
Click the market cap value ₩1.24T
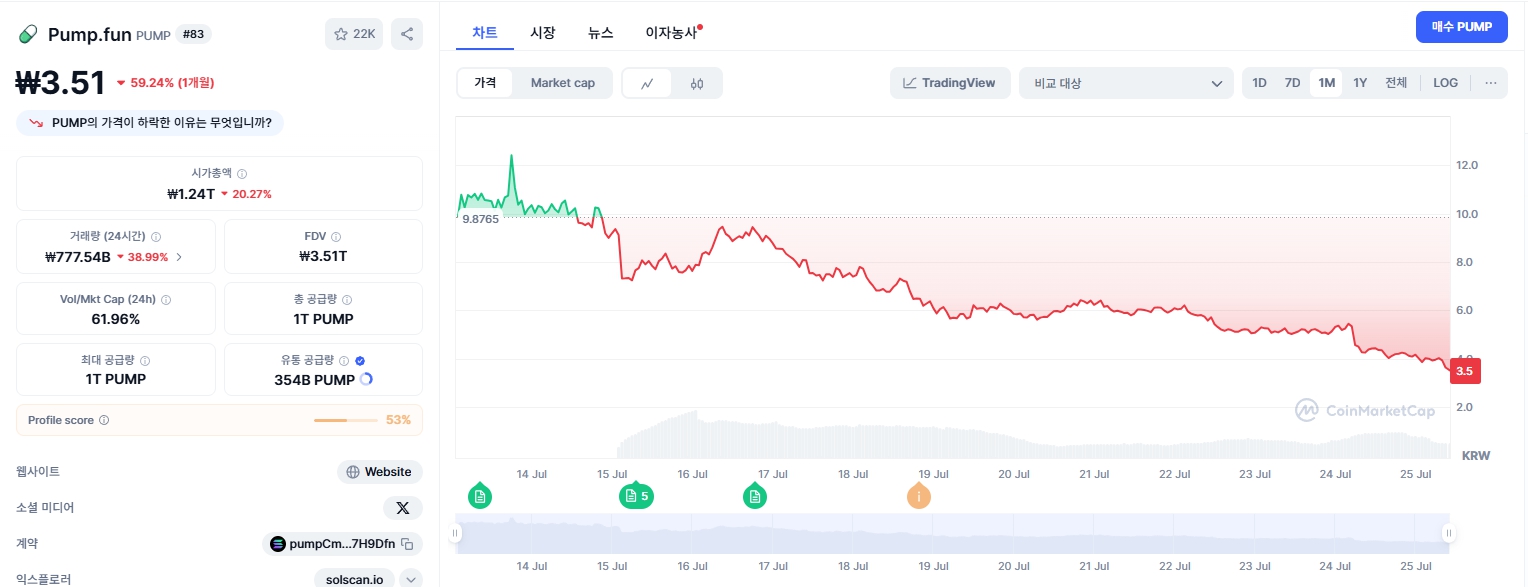[191, 194]
